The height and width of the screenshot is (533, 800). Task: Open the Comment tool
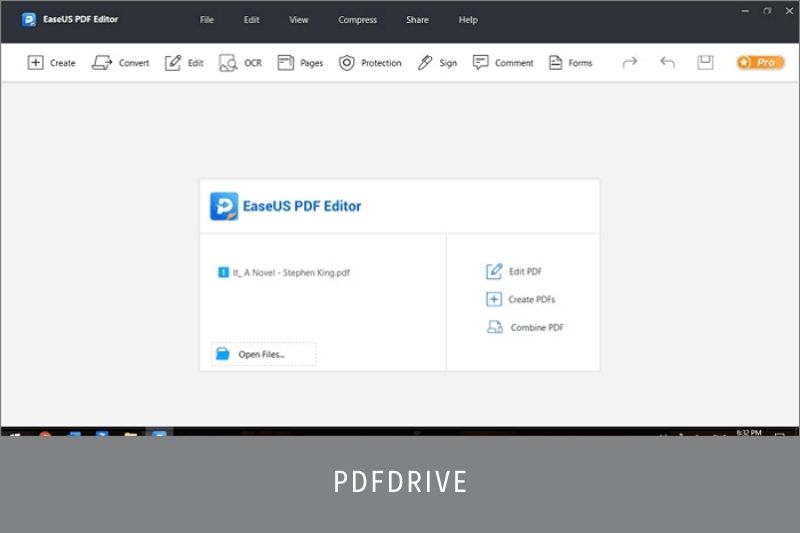[x=503, y=63]
